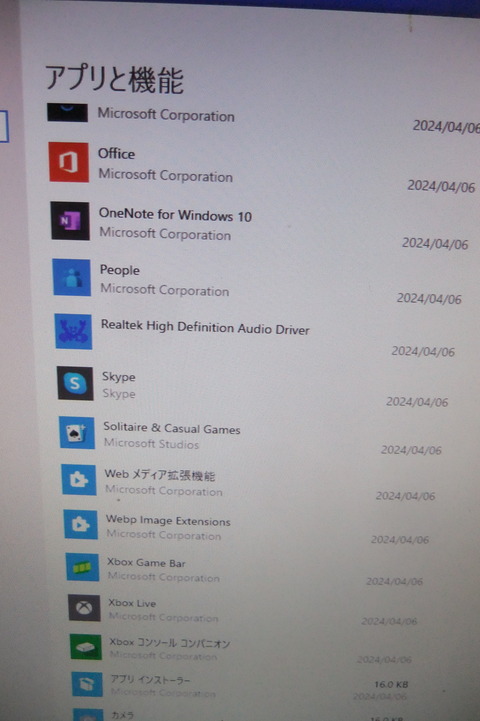Select "OneNote for Windows 10" entry name
The height and width of the screenshot is (721, 480).
tap(175, 215)
